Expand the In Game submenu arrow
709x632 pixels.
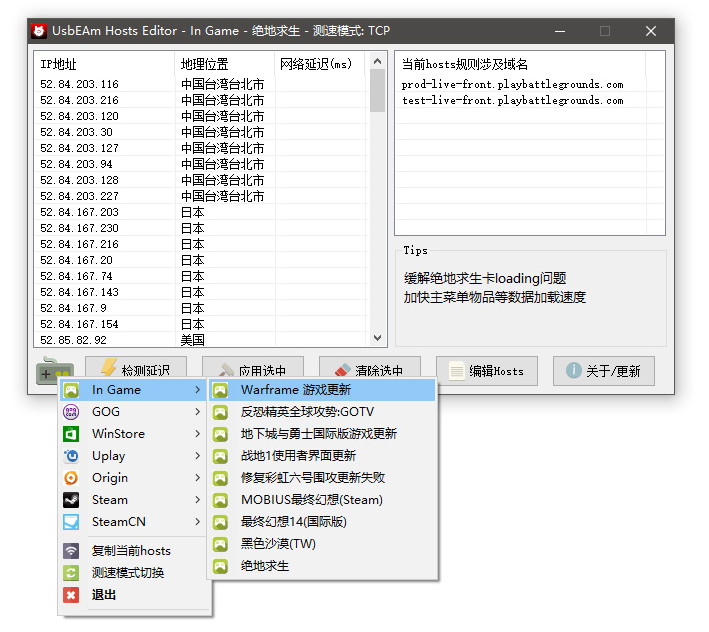pos(198,390)
